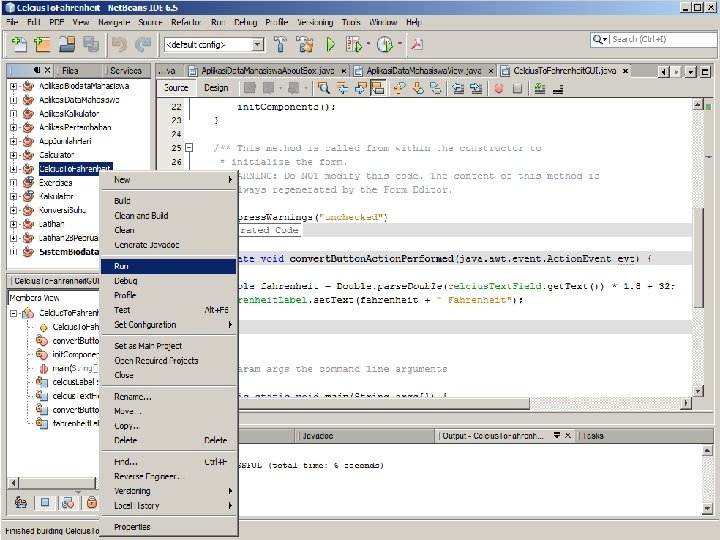Collapse the code fold at line 25

tap(189, 148)
